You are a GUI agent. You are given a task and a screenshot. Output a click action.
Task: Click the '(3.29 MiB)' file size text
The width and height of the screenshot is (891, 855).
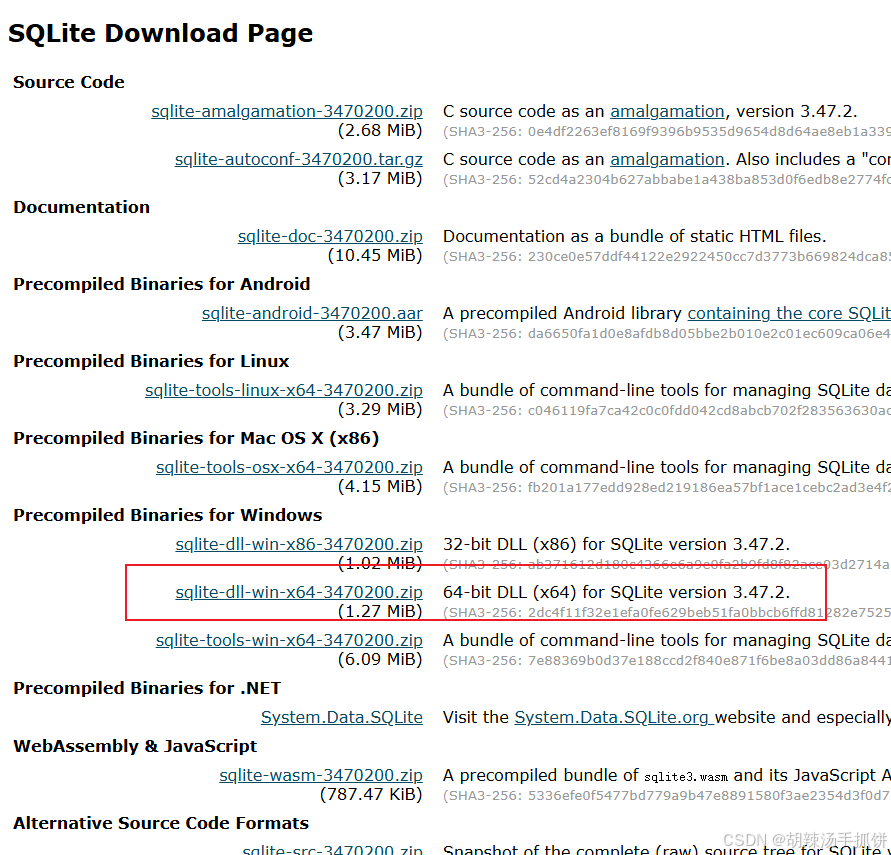click(380, 410)
